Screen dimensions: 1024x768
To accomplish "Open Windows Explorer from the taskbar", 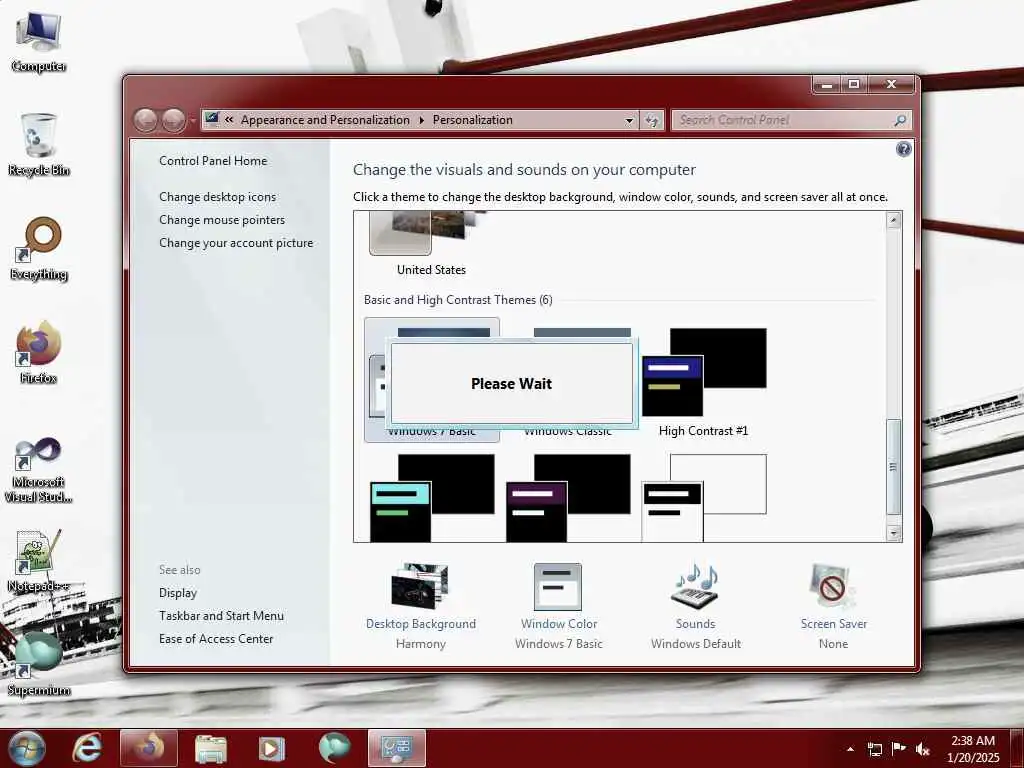I will coord(210,748).
